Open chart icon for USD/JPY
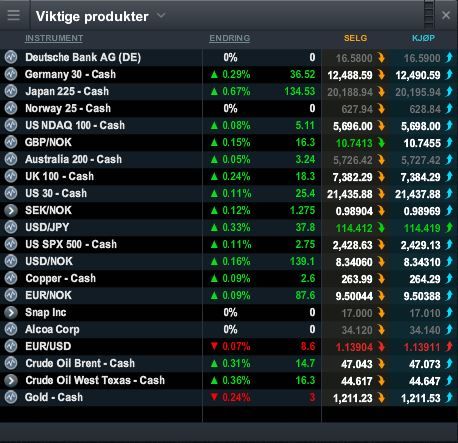 click(x=11, y=227)
